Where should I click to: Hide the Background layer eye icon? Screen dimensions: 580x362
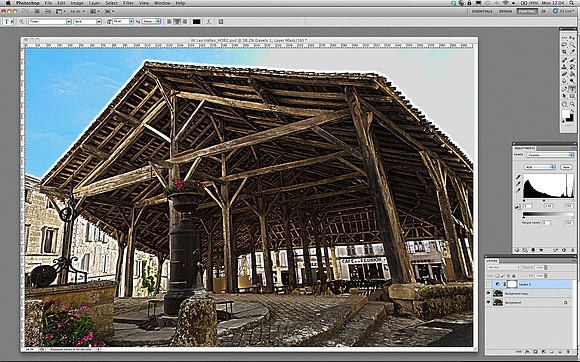[488, 302]
